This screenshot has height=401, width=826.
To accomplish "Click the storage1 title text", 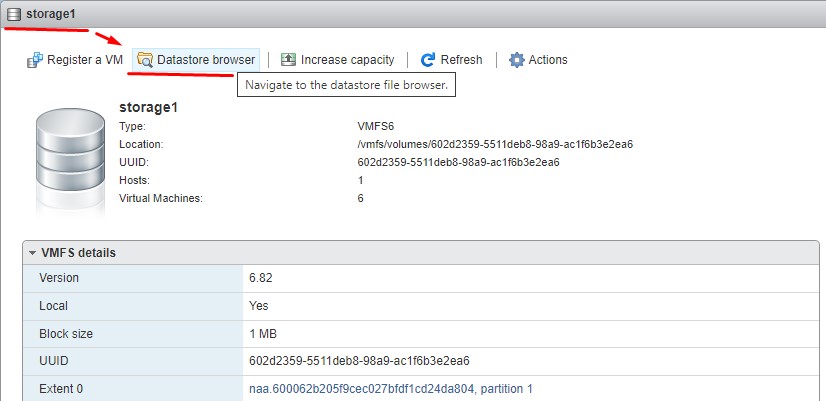I will click(51, 14).
